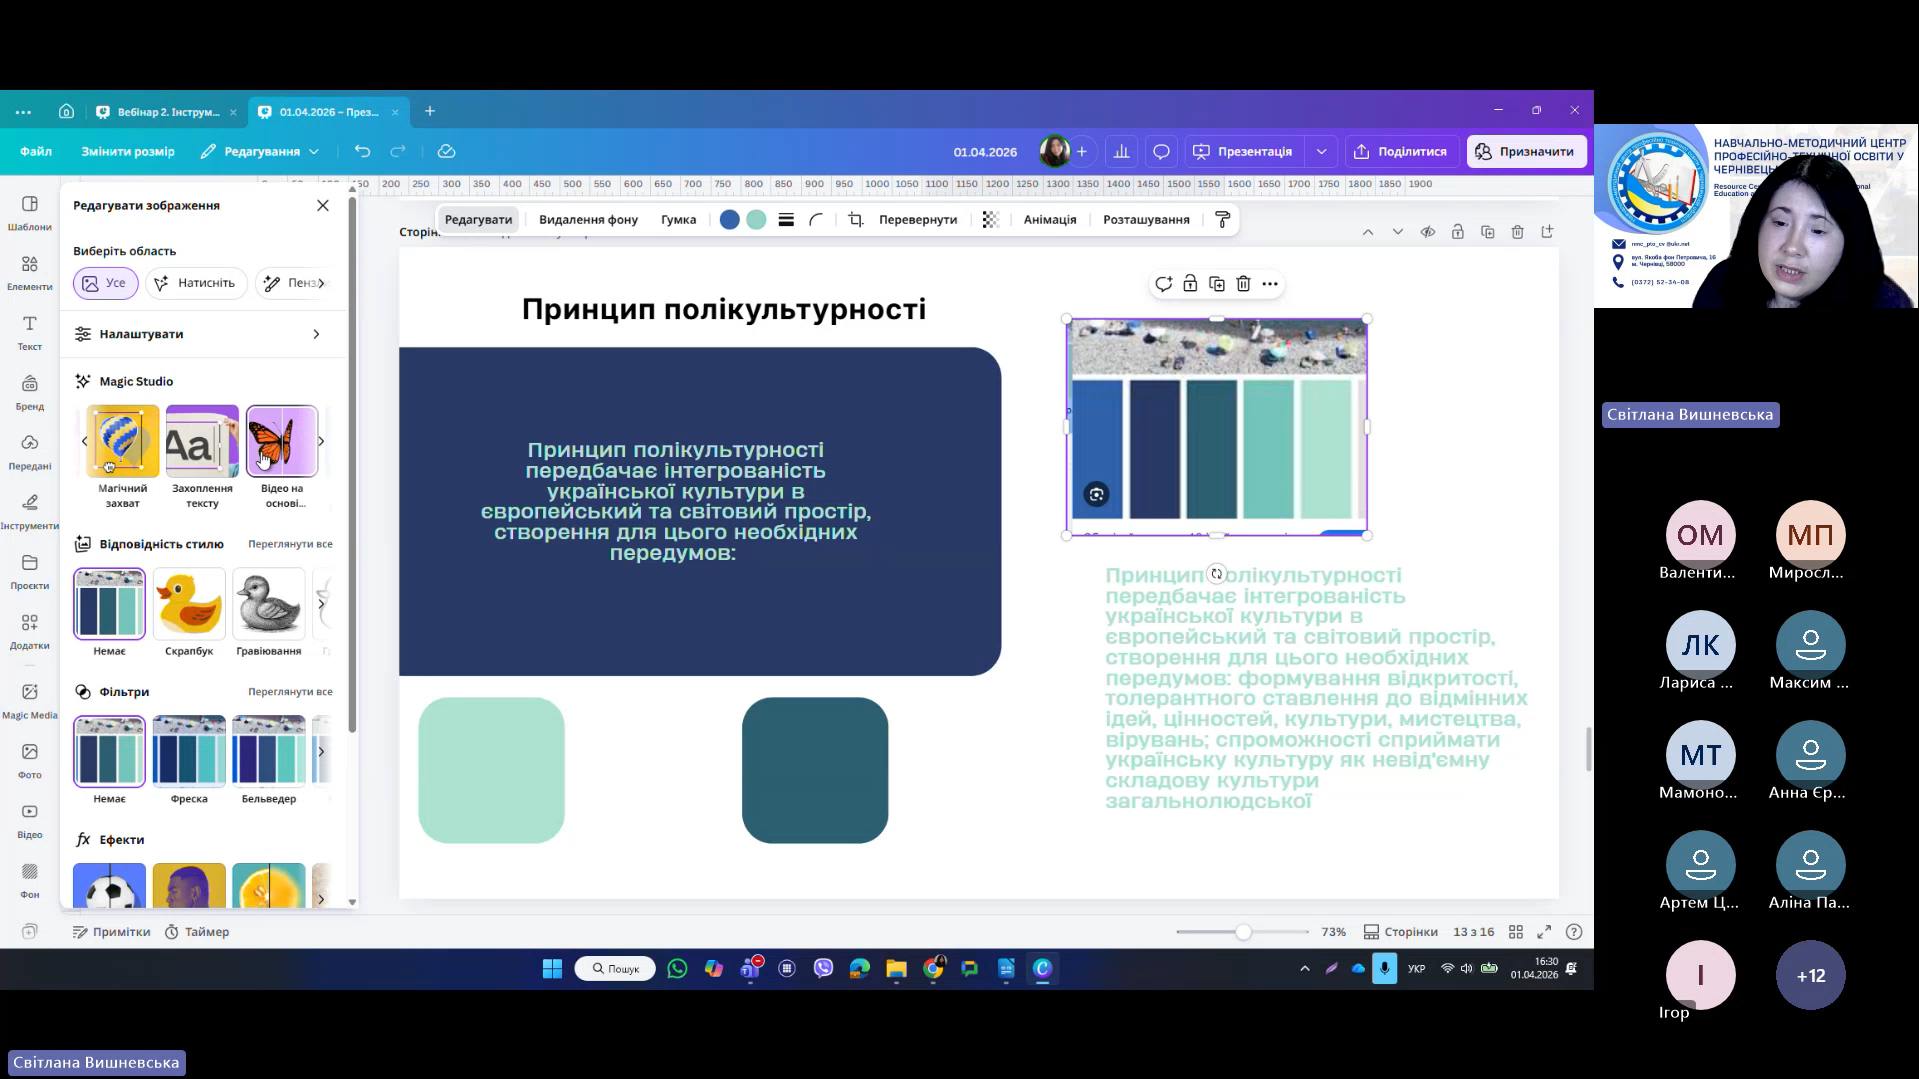Open the Елементи panel in sidebar
This screenshot has width=1919, height=1079.
point(29,271)
